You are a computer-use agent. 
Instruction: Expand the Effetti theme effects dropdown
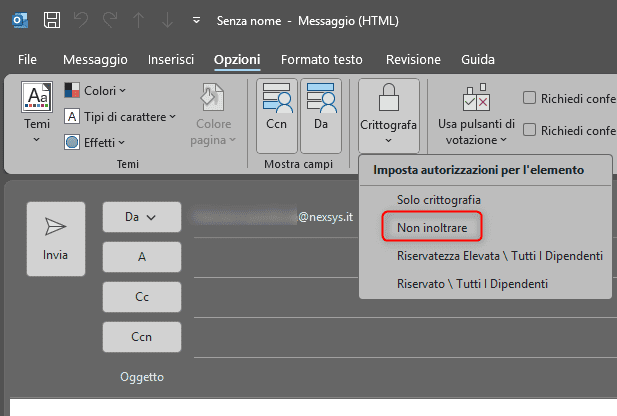coord(94,142)
